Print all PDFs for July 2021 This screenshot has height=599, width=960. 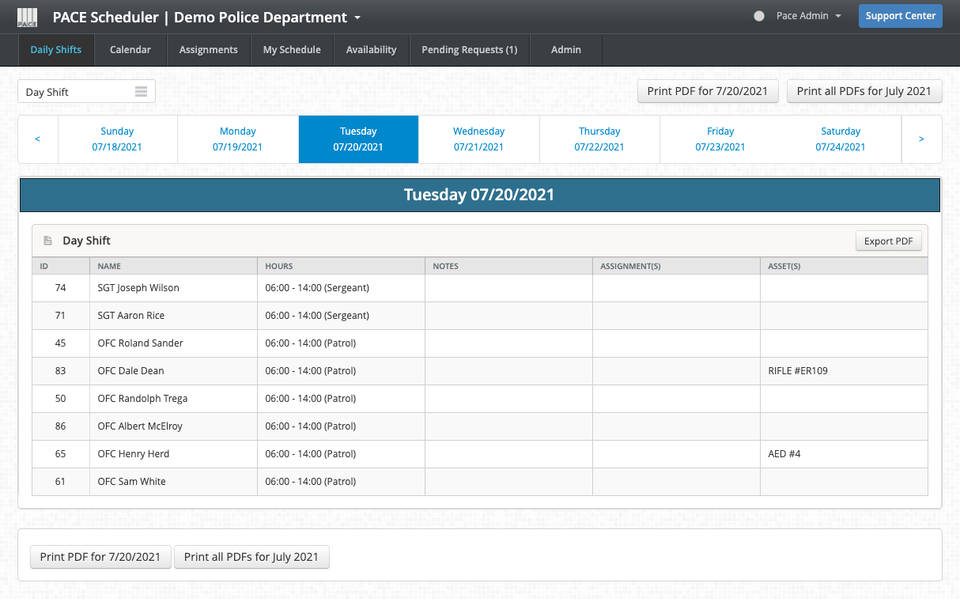pyautogui.click(x=864, y=90)
